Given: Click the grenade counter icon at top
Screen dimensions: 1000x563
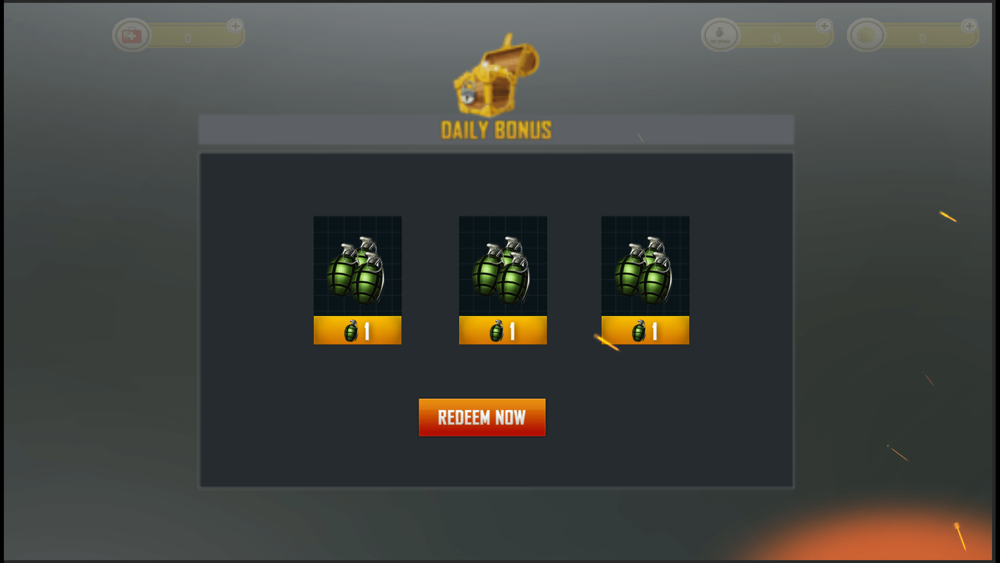Looking at the screenshot, I should click(x=720, y=35).
